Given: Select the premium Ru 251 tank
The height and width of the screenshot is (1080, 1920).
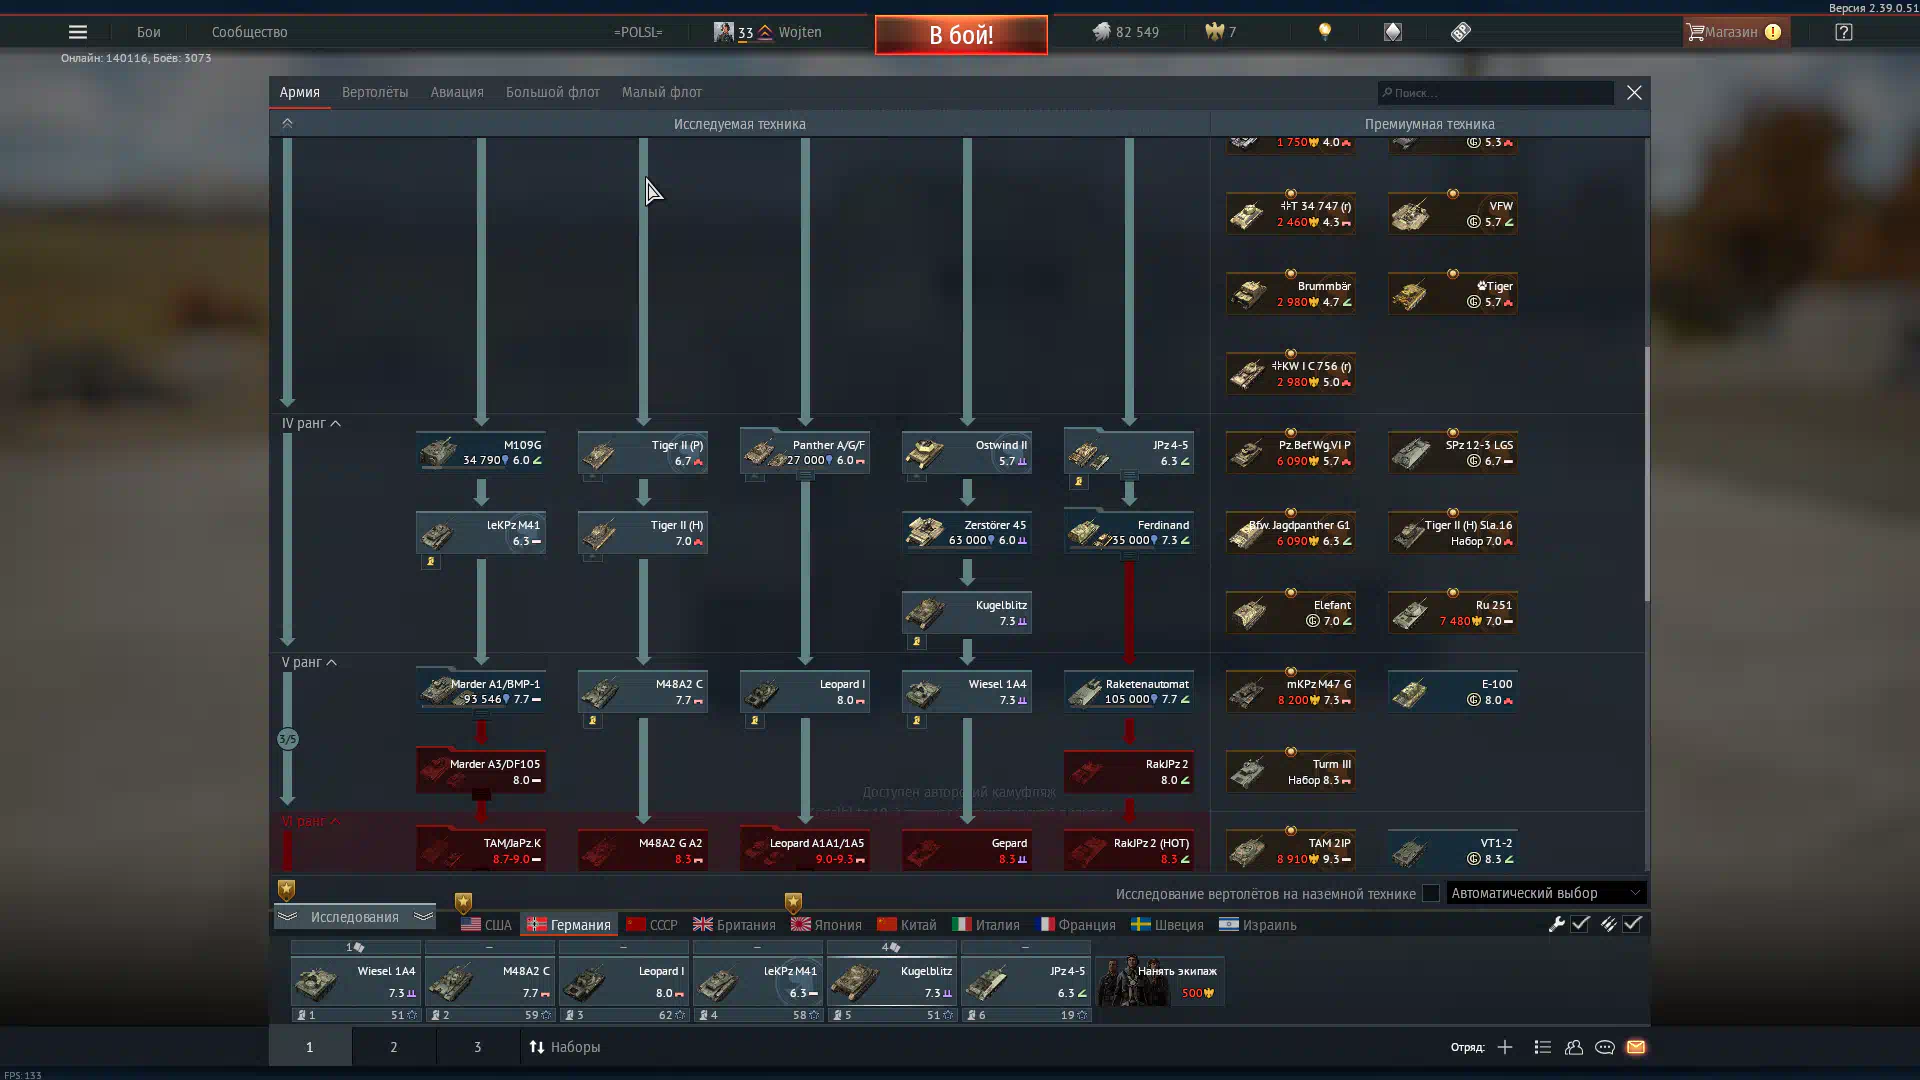Looking at the screenshot, I should [1453, 613].
